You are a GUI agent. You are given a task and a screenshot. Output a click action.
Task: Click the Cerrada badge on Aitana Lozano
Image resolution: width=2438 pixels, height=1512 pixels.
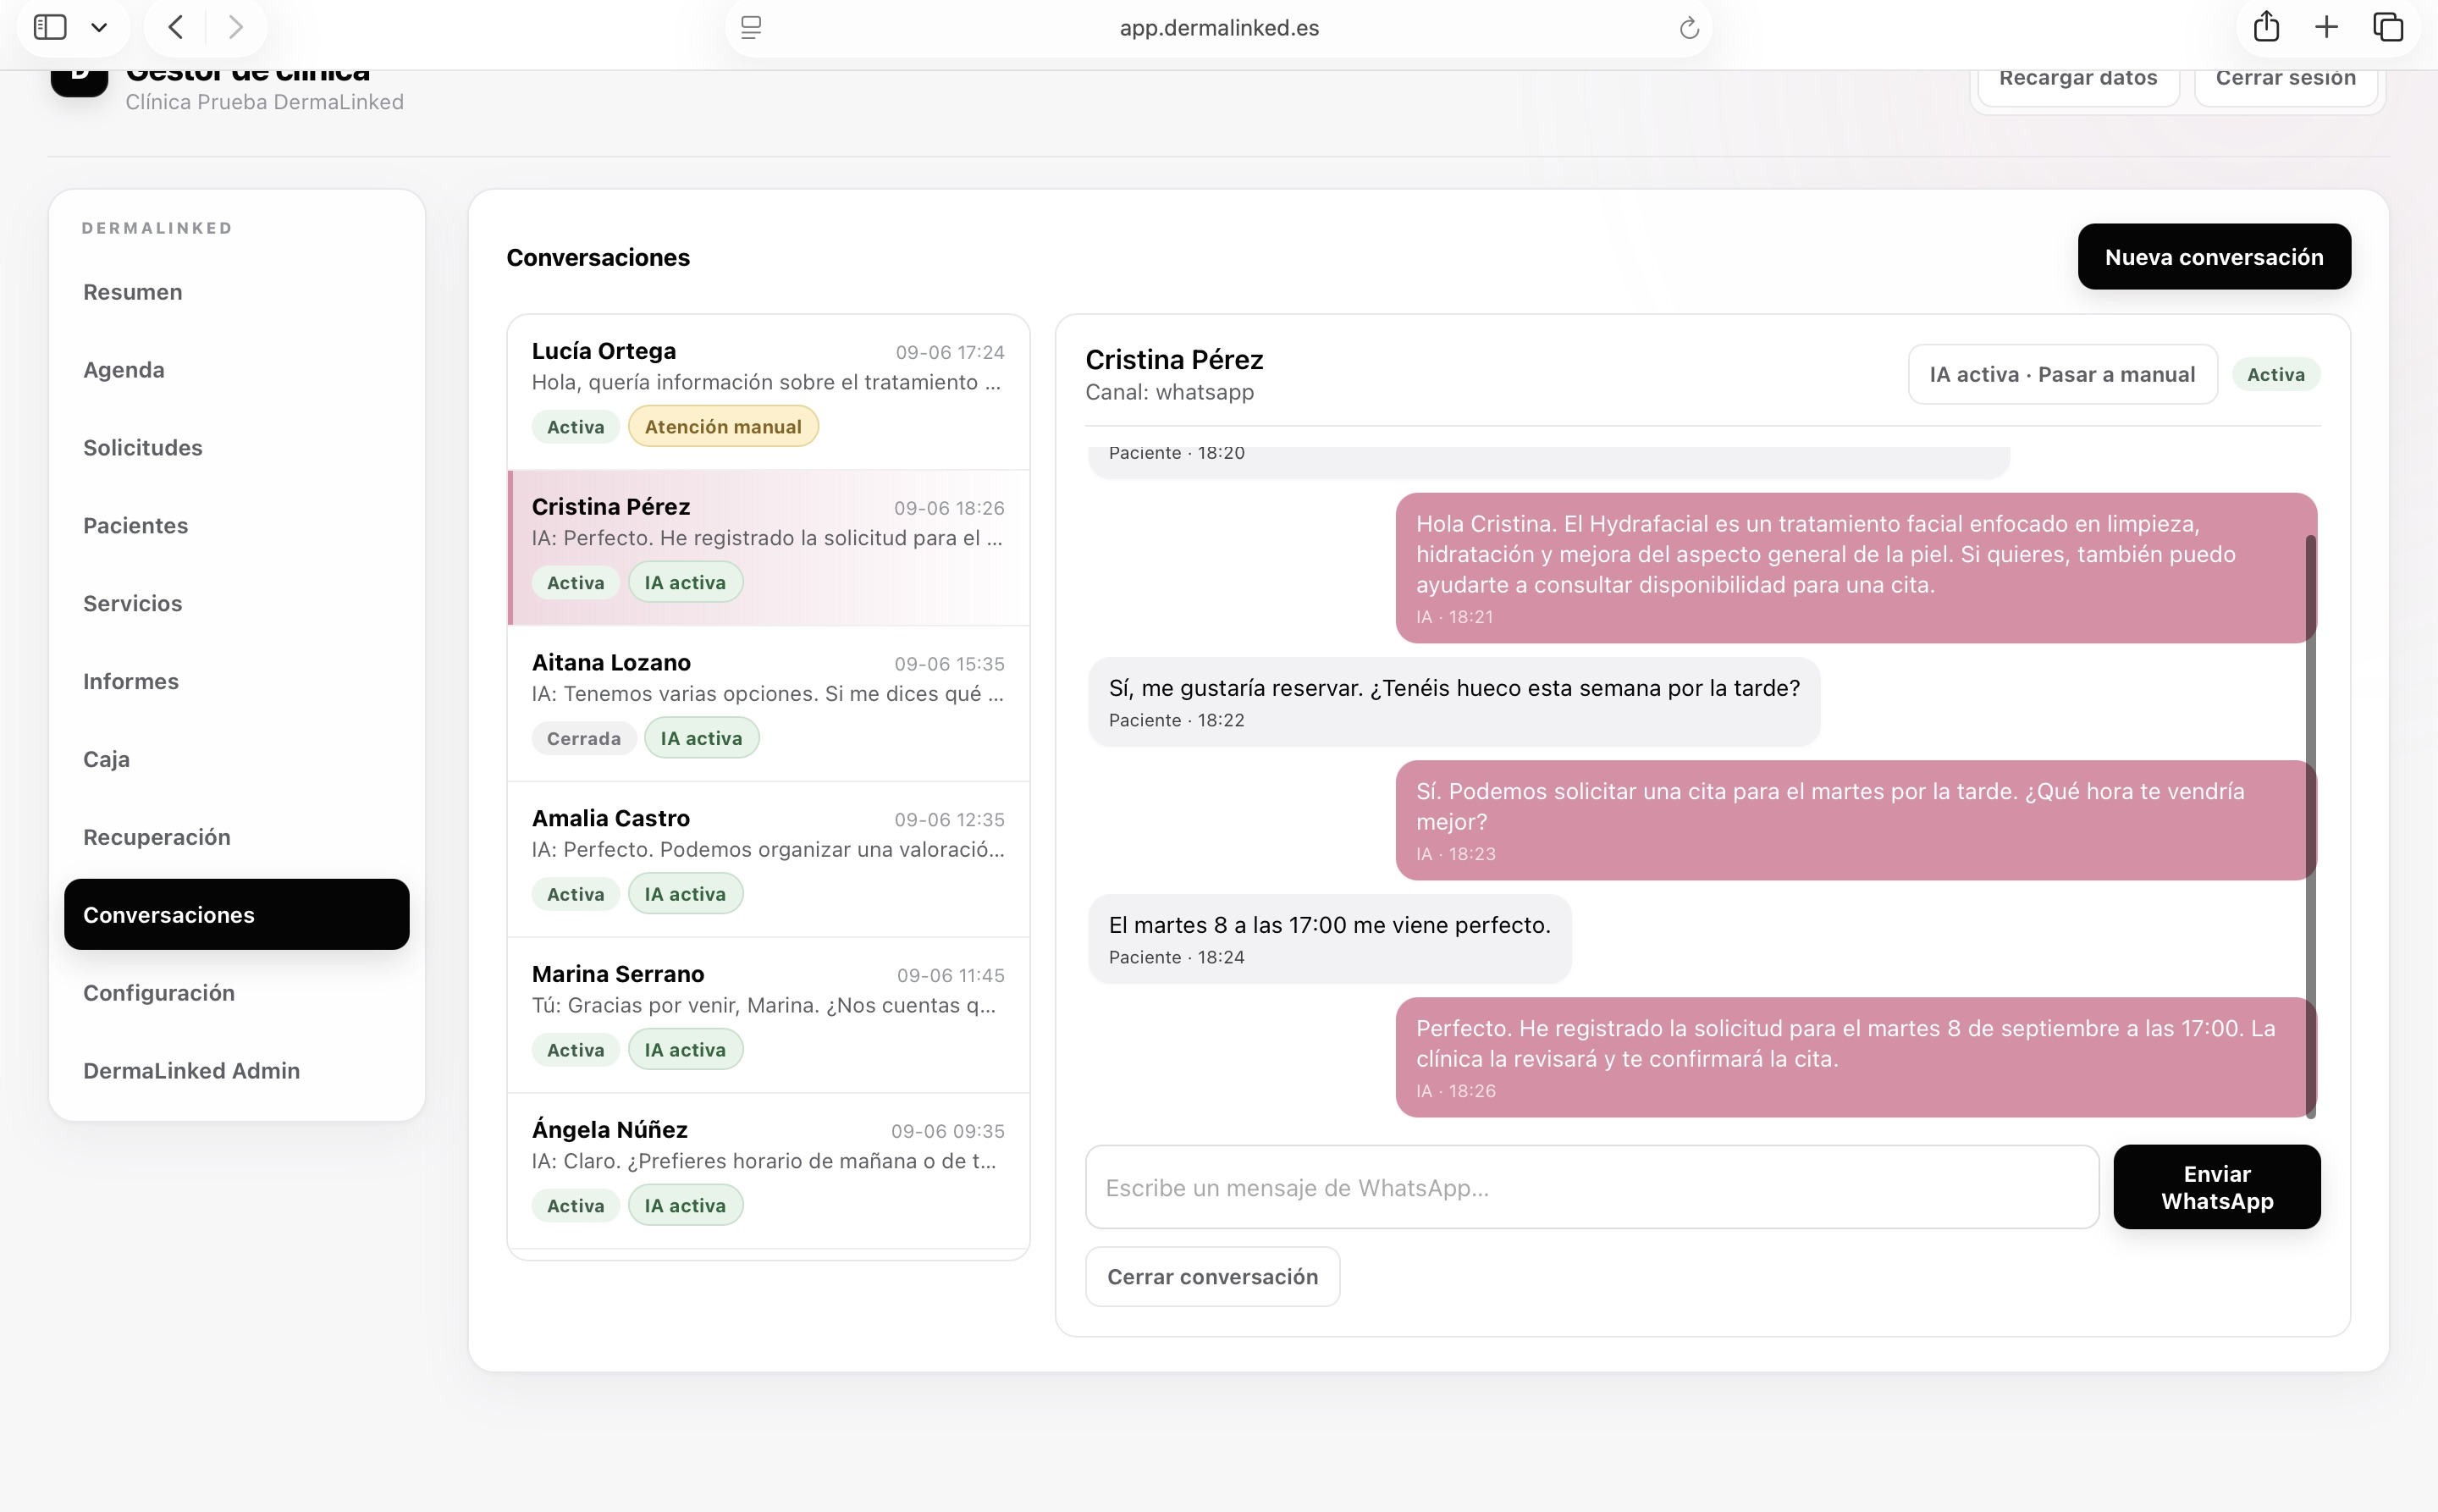click(x=584, y=739)
